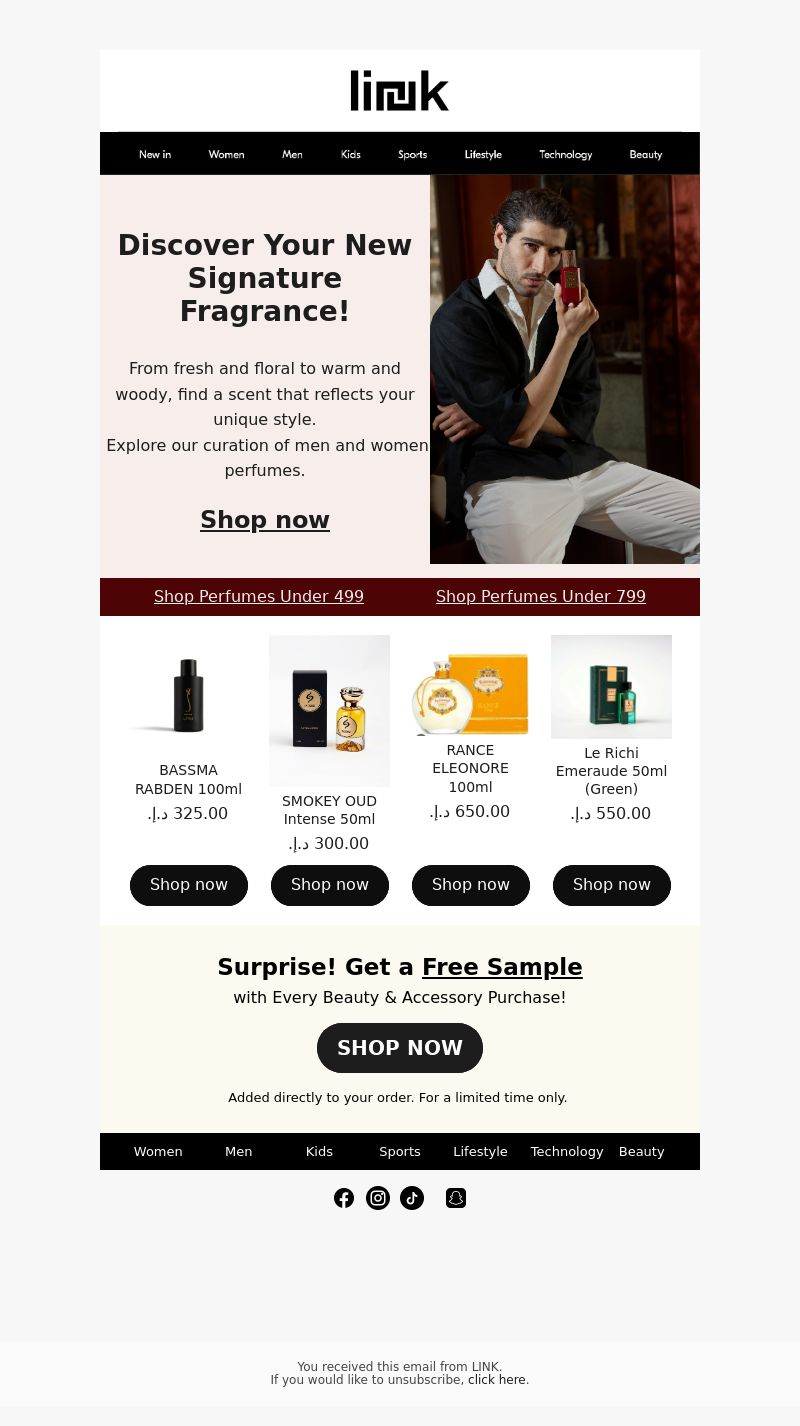Screen dimensions: 800x1426
Task: Open Sports in the footer navigation
Action: (400, 1152)
